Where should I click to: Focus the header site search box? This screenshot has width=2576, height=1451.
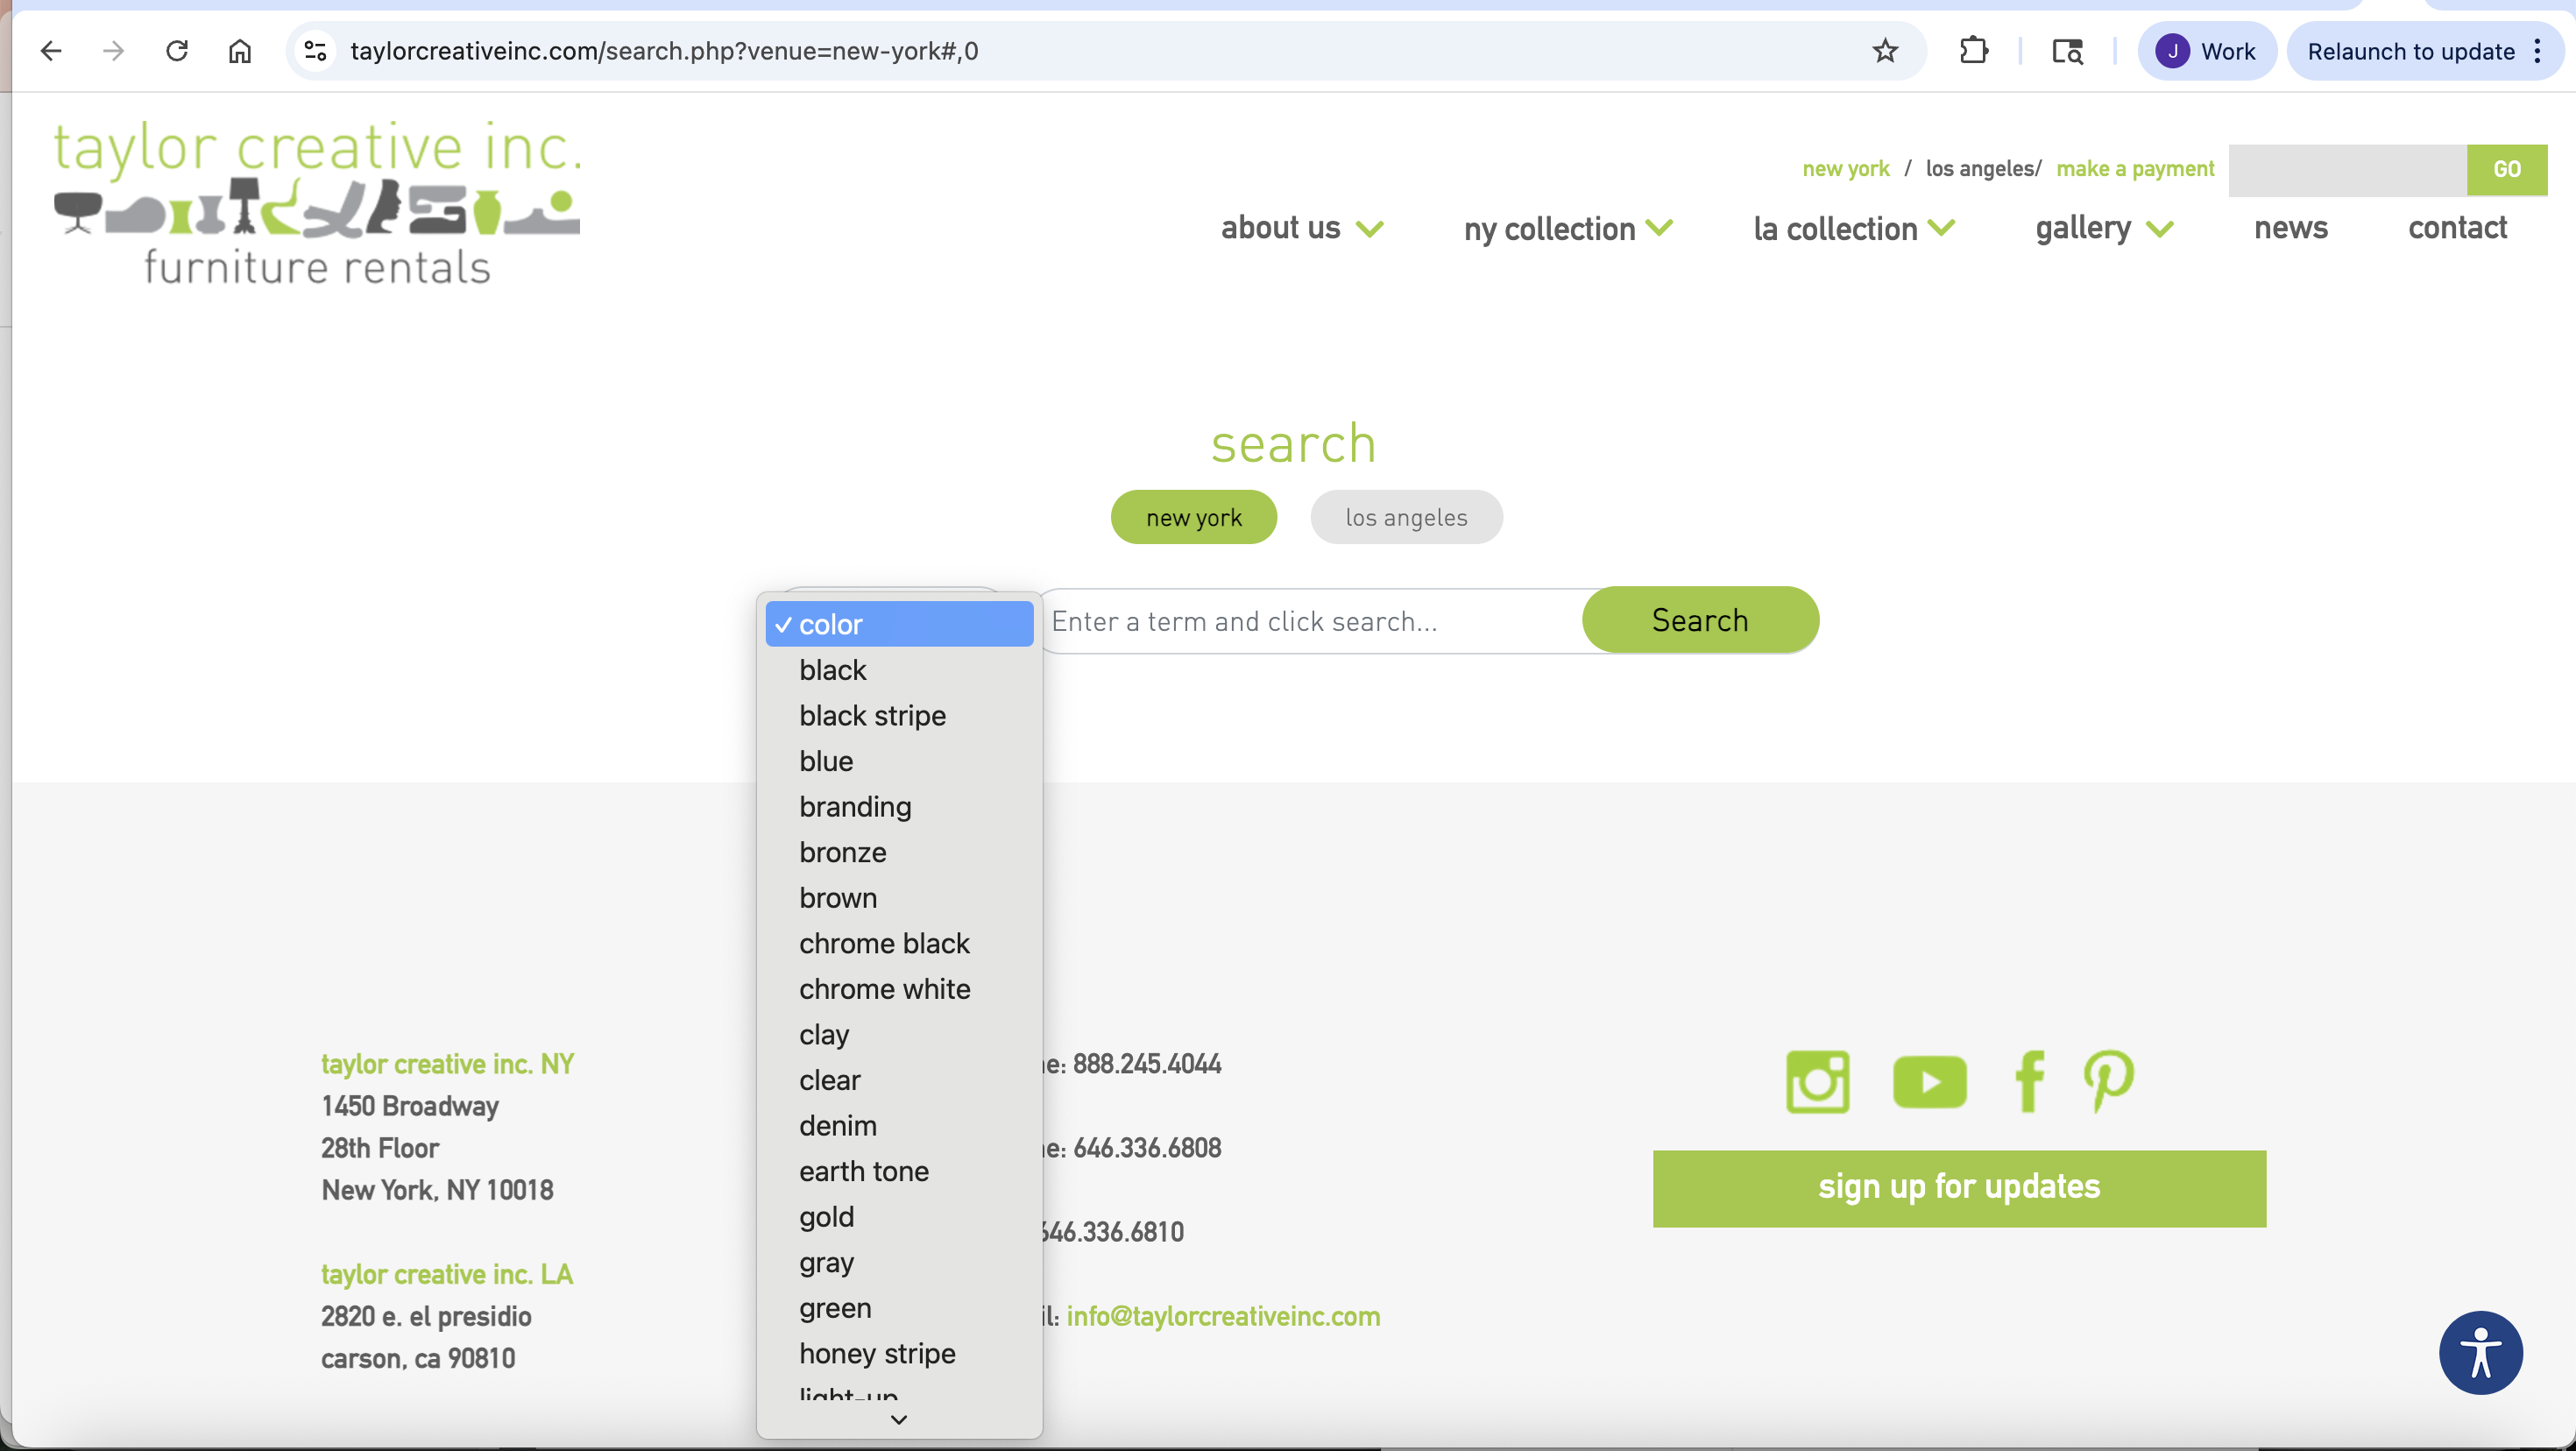pyautogui.click(x=2347, y=169)
